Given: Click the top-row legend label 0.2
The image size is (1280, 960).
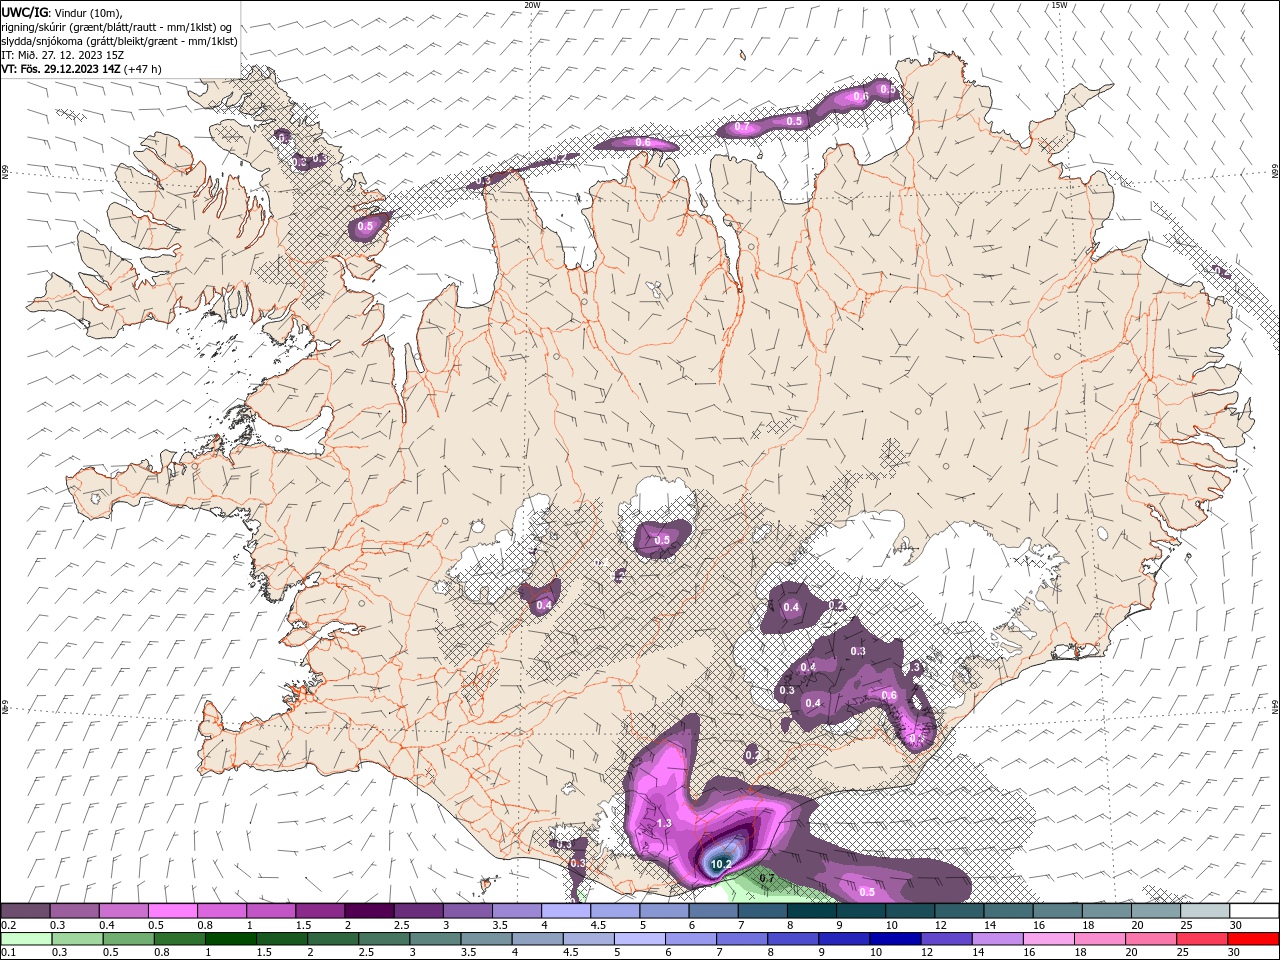Looking at the screenshot, I should pyautogui.click(x=8, y=925).
